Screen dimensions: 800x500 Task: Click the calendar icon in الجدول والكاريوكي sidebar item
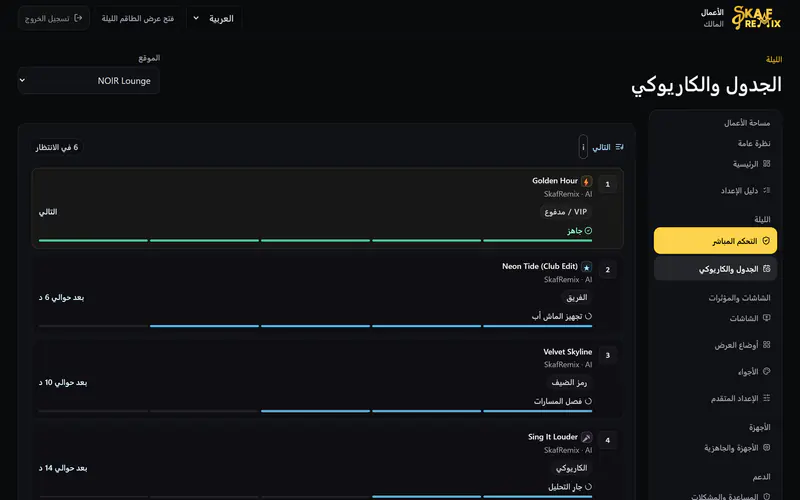[766, 269]
